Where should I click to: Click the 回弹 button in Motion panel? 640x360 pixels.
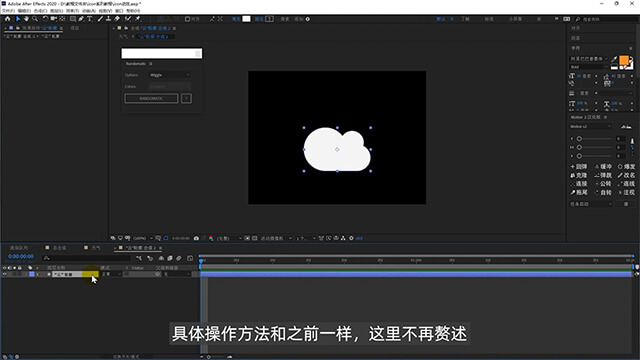coord(579,167)
